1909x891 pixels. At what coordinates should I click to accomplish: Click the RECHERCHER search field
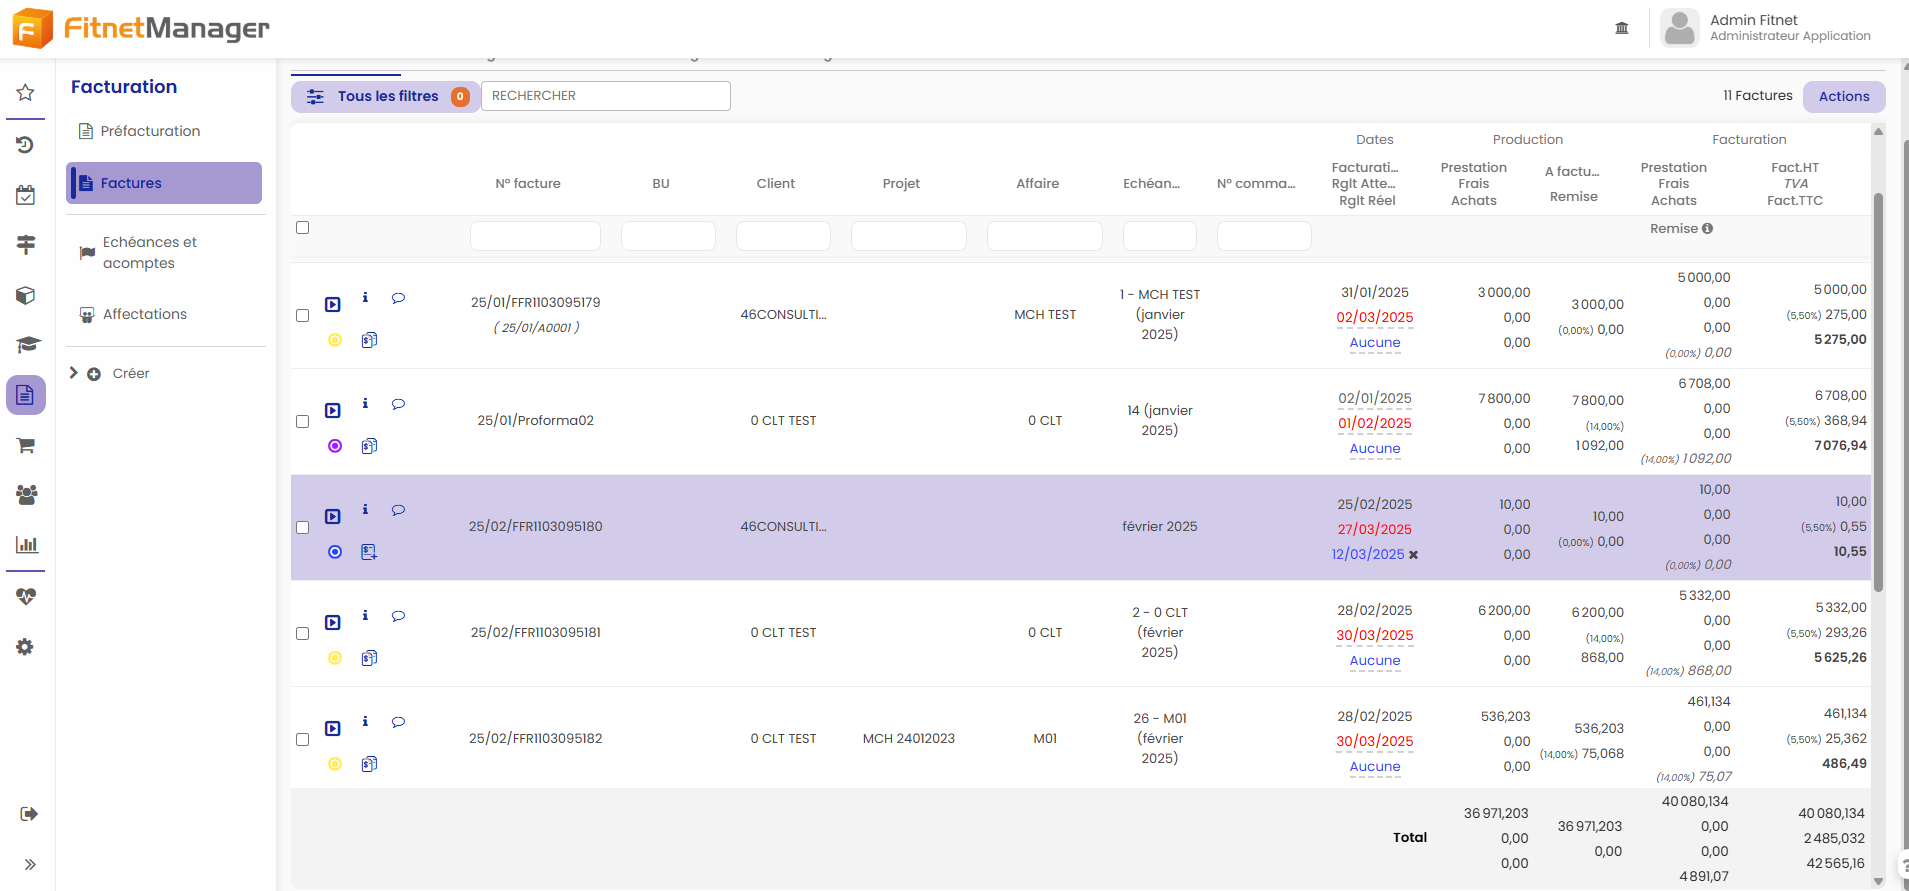tap(605, 96)
